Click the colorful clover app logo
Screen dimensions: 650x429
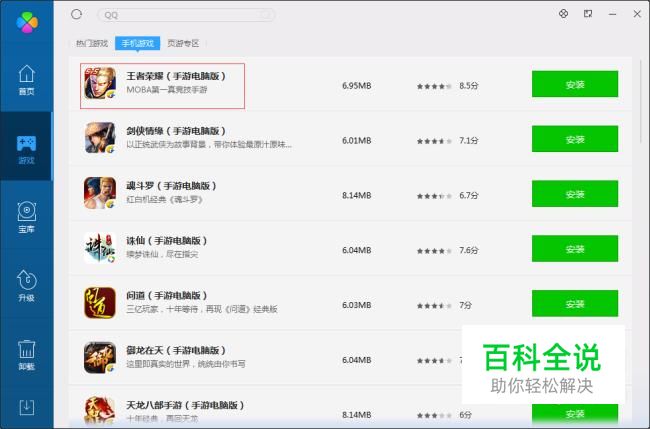pyautogui.click(x=27, y=22)
